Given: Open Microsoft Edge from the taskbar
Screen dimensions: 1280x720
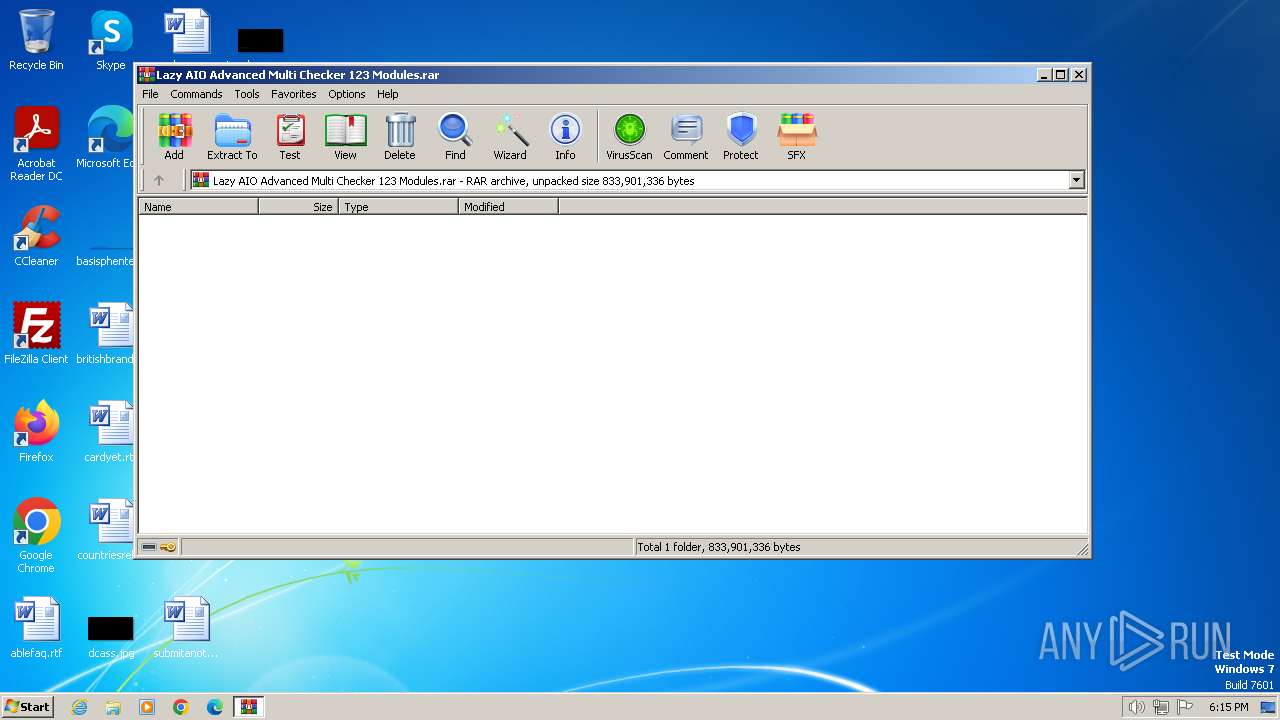Looking at the screenshot, I should (x=215, y=707).
